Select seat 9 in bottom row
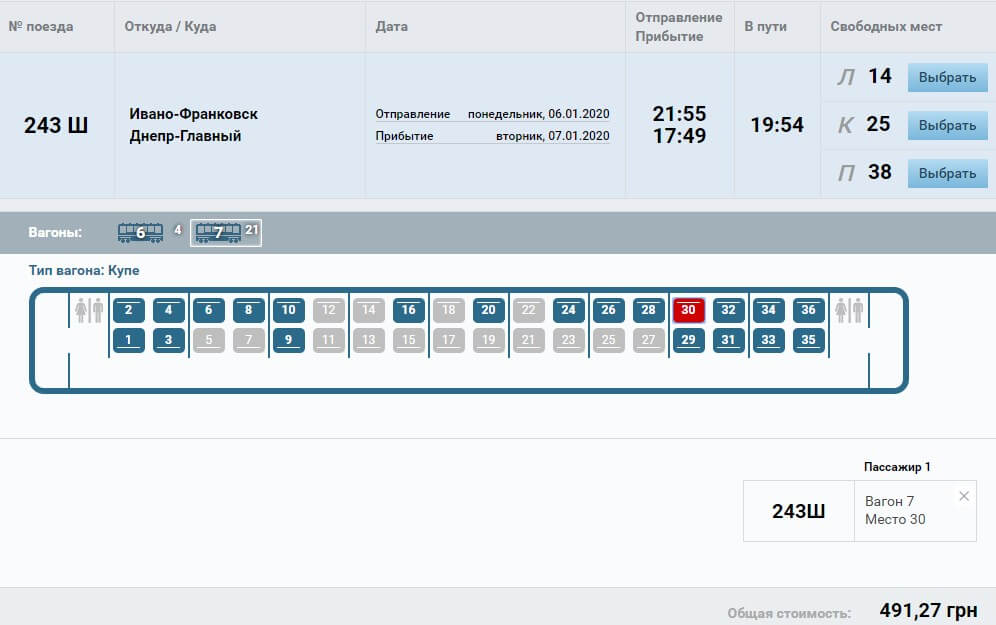 click(x=288, y=340)
